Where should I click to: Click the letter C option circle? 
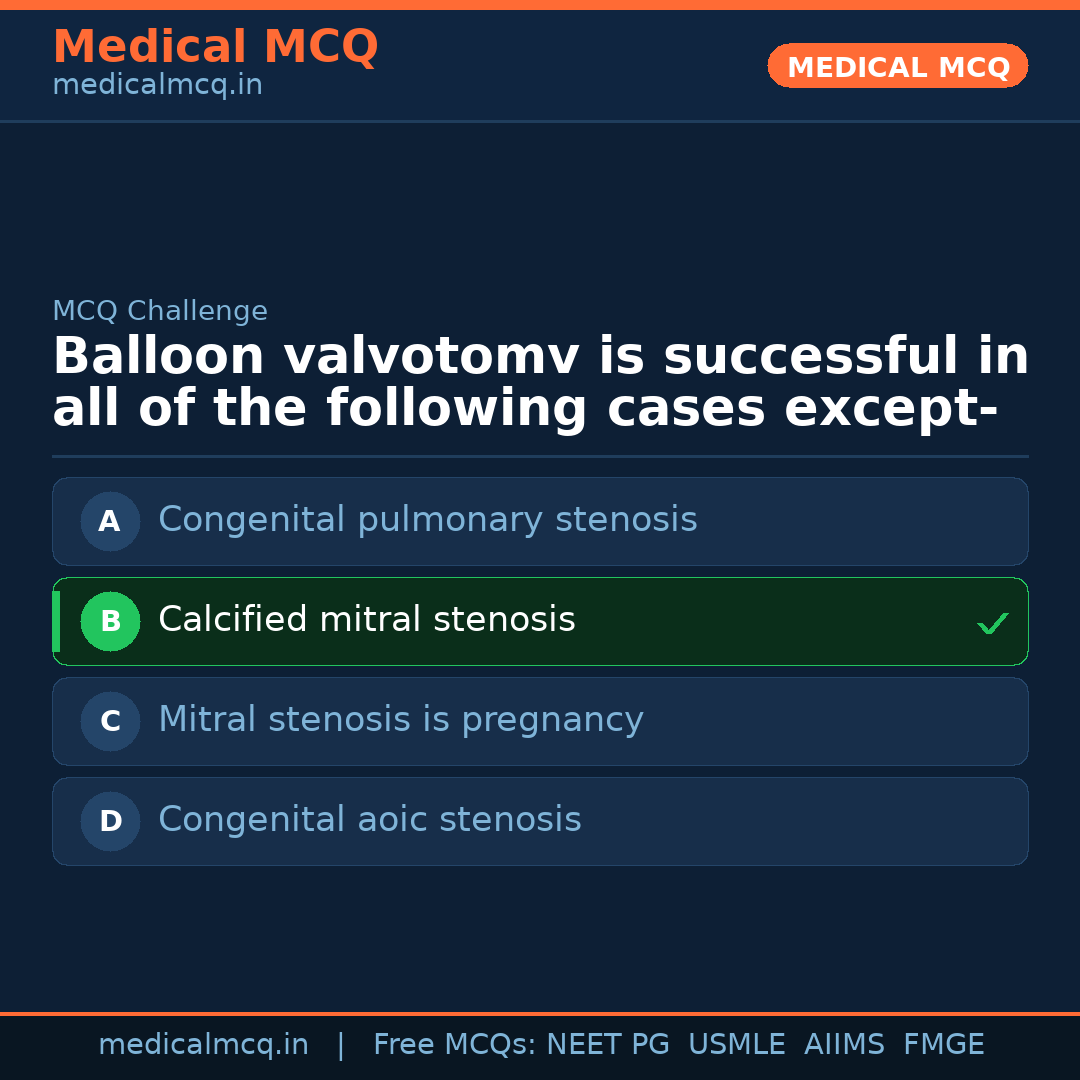pos(110,721)
